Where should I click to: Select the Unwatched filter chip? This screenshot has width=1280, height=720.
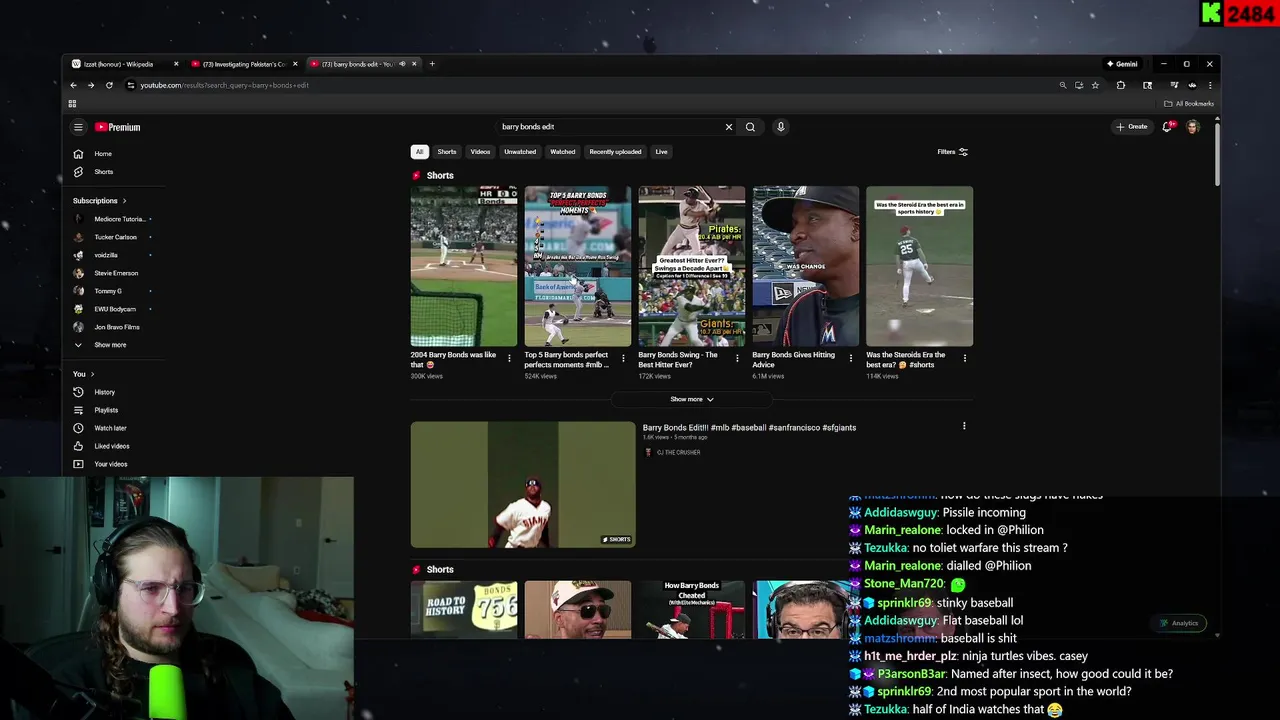(520, 152)
